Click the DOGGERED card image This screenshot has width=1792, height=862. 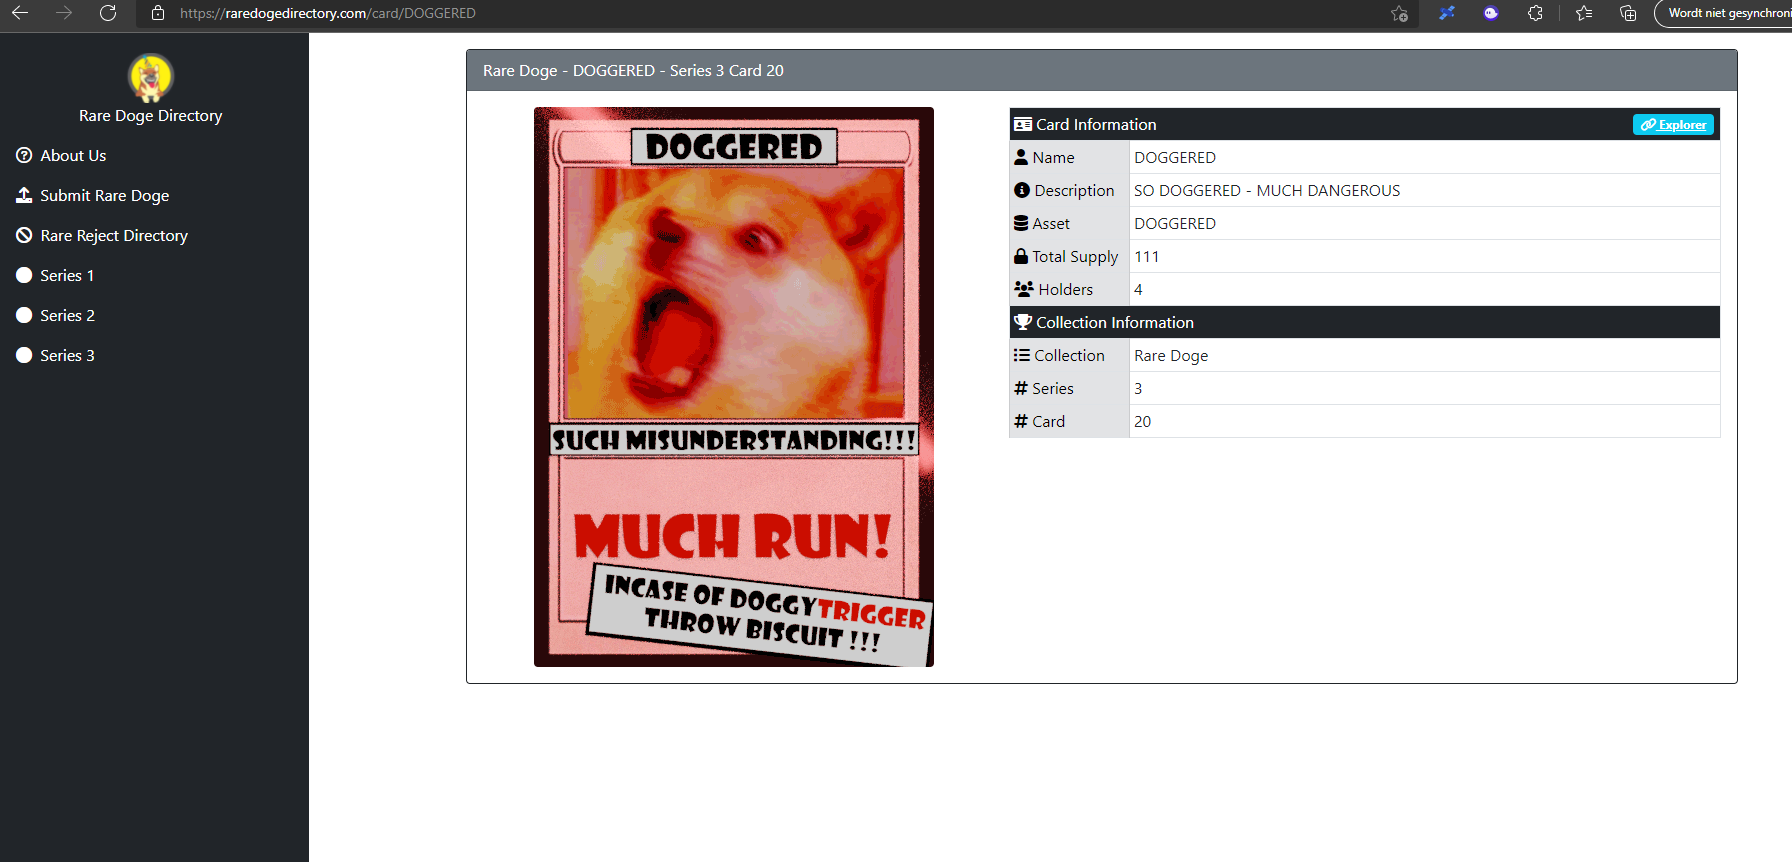coord(734,387)
